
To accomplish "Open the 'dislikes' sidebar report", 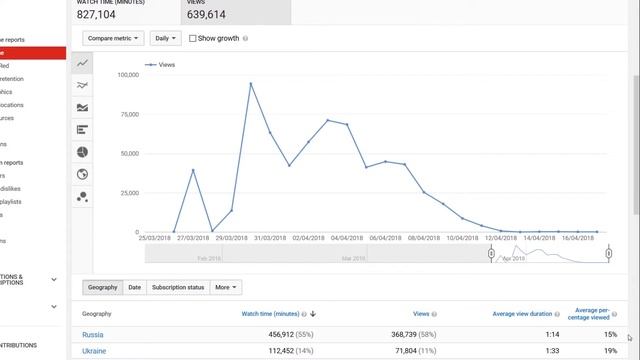I will 10,189.
